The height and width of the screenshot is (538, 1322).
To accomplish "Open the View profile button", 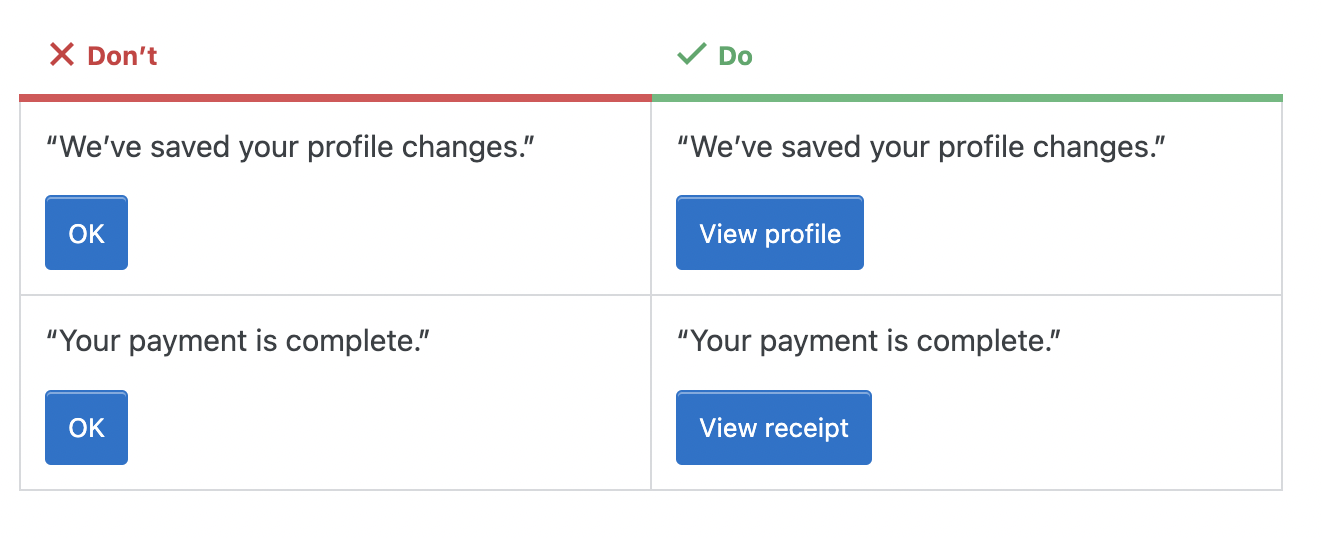I will [x=770, y=233].
